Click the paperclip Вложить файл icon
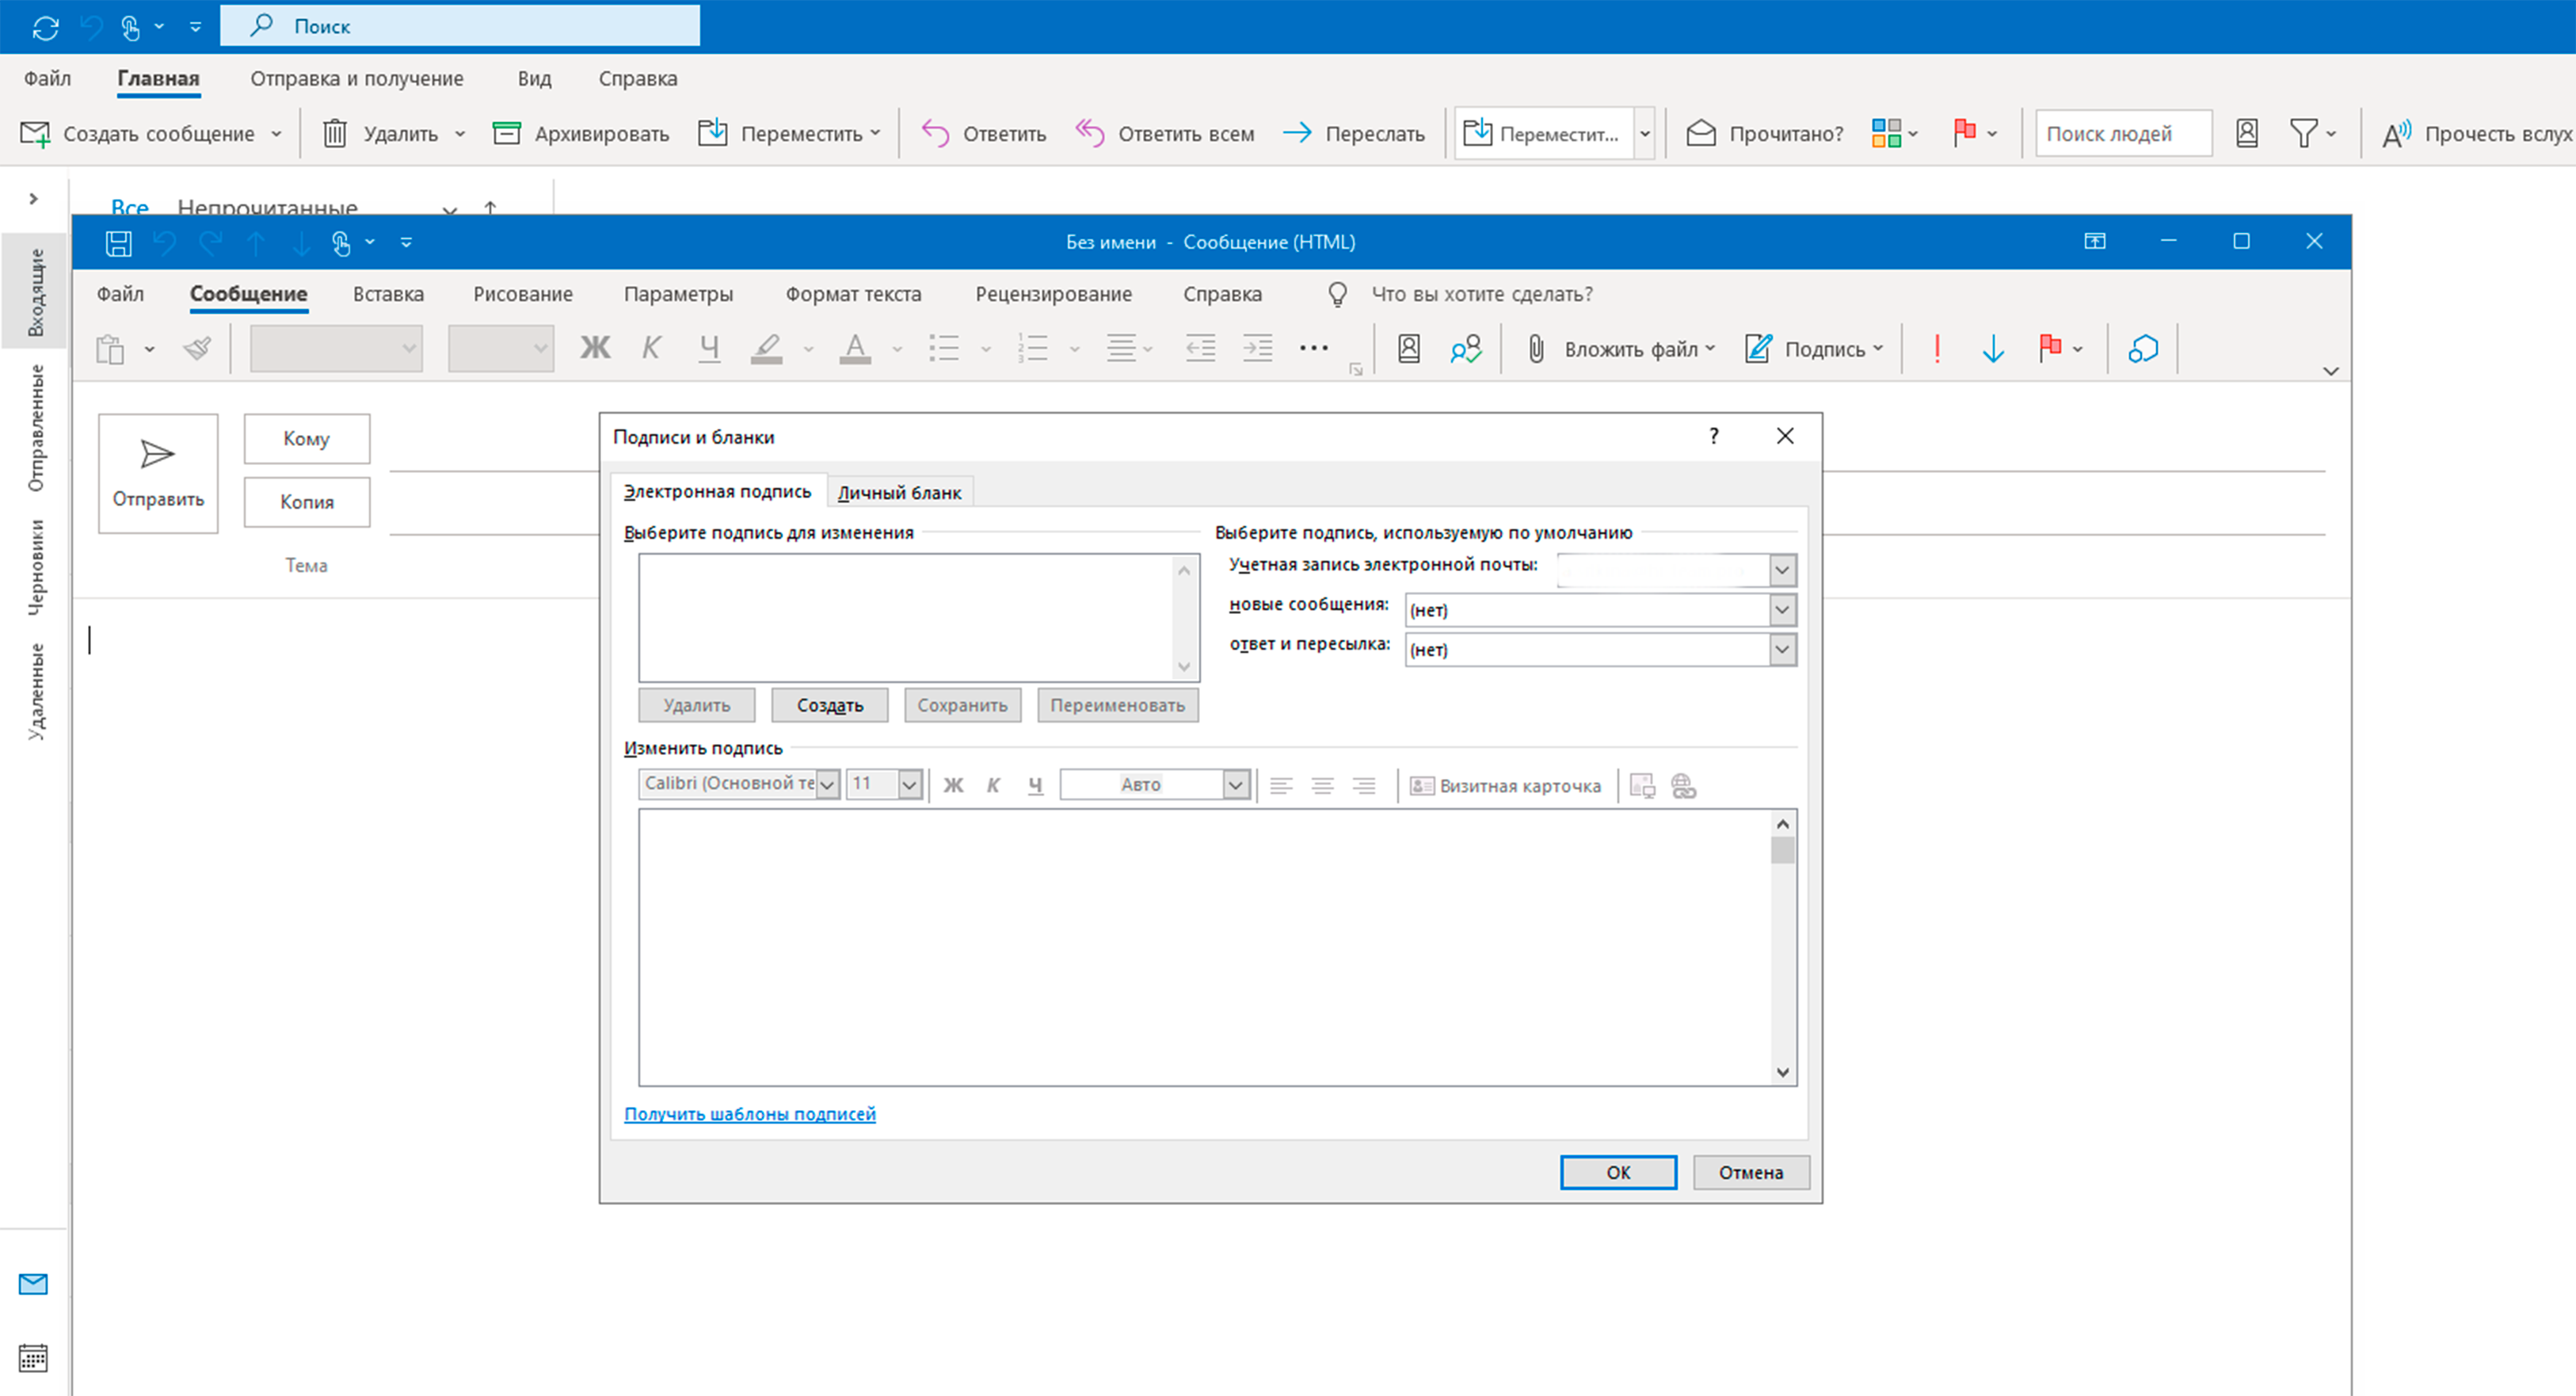The width and height of the screenshot is (2576, 1396). point(1536,349)
